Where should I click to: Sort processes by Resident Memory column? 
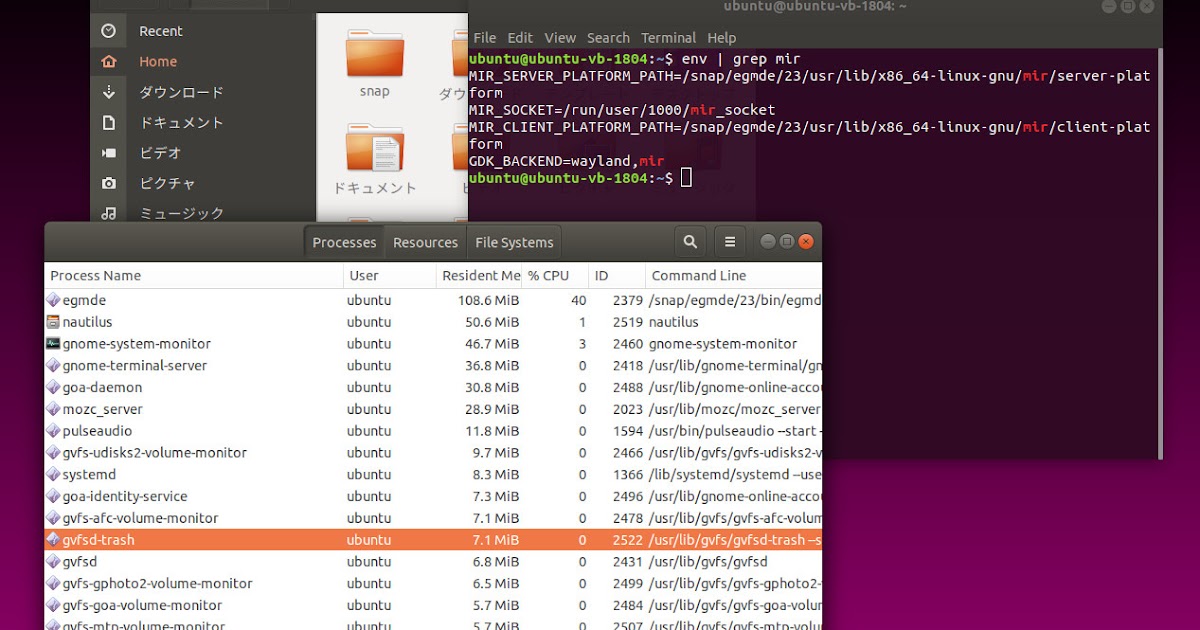[481, 275]
